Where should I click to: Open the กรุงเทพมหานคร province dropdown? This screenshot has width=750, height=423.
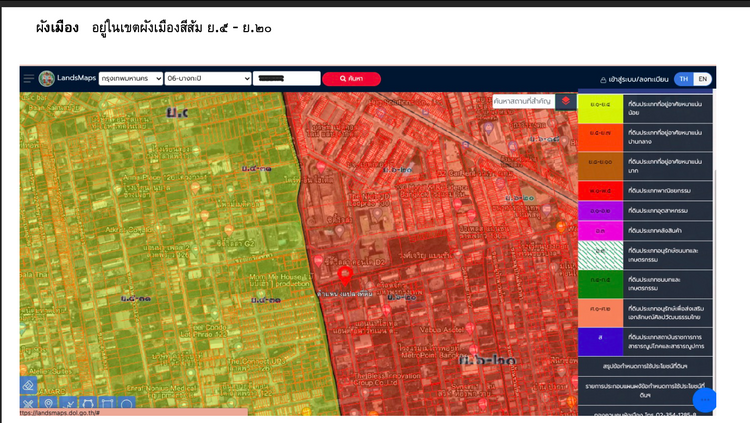pos(131,78)
